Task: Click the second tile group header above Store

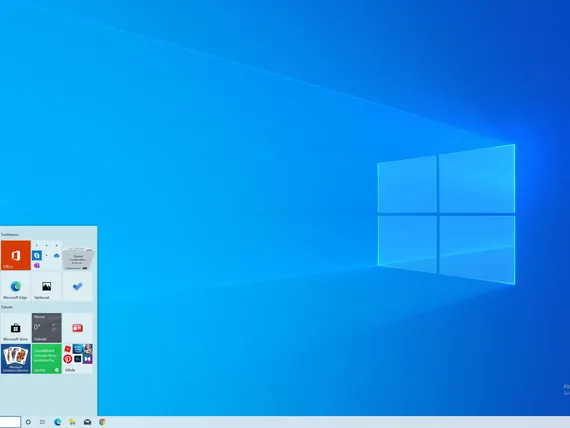Action: pos(7,307)
